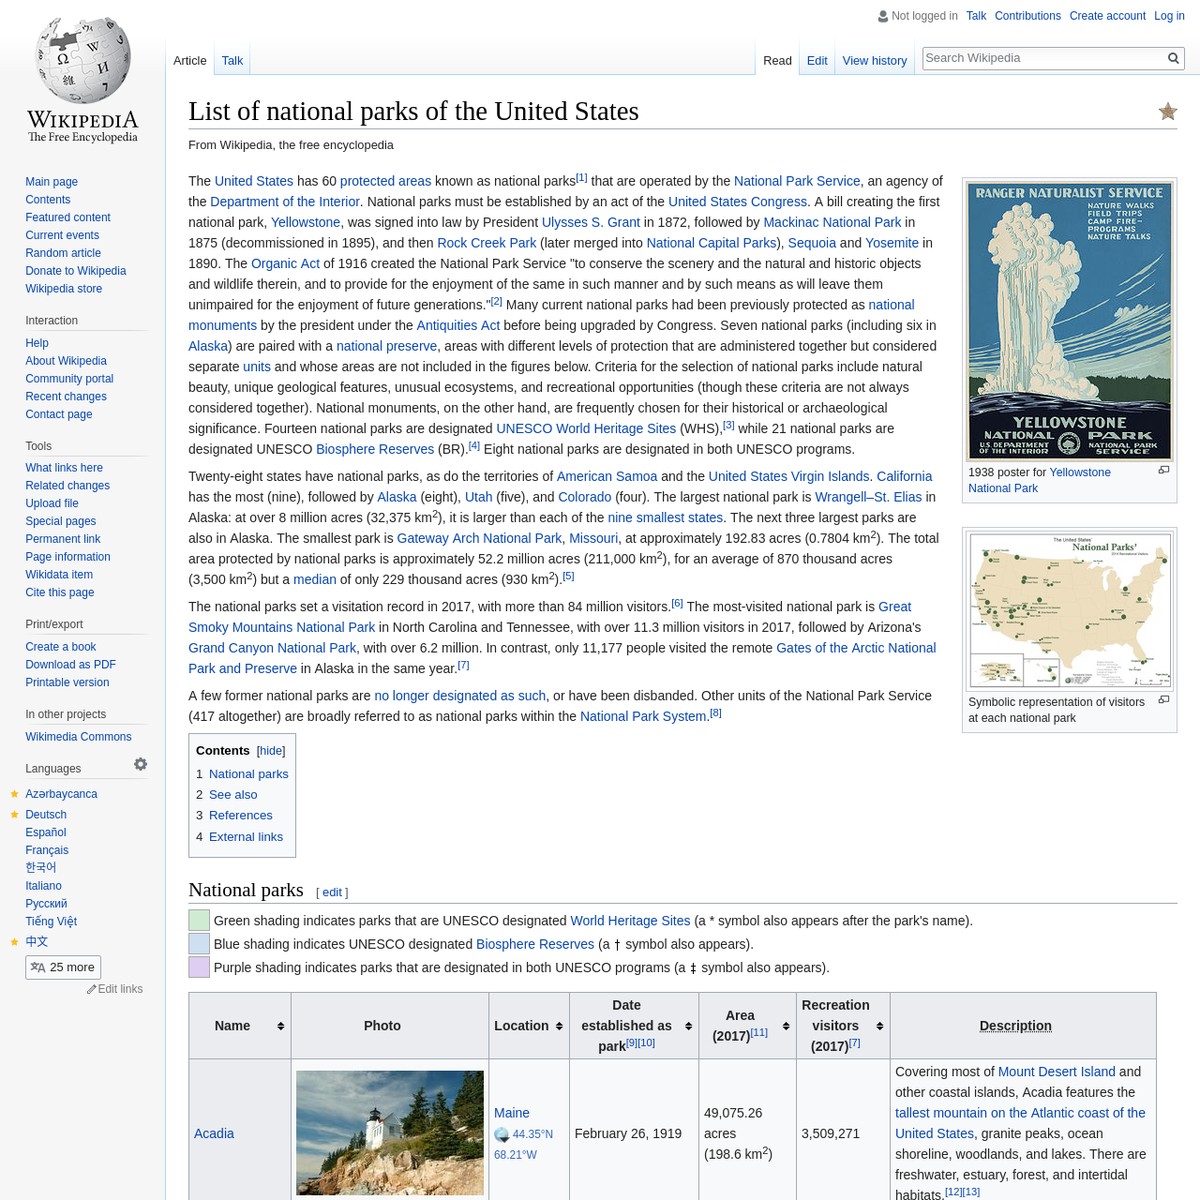Click the Log in link
Screen dimensions: 1200x1200
coord(1169,16)
